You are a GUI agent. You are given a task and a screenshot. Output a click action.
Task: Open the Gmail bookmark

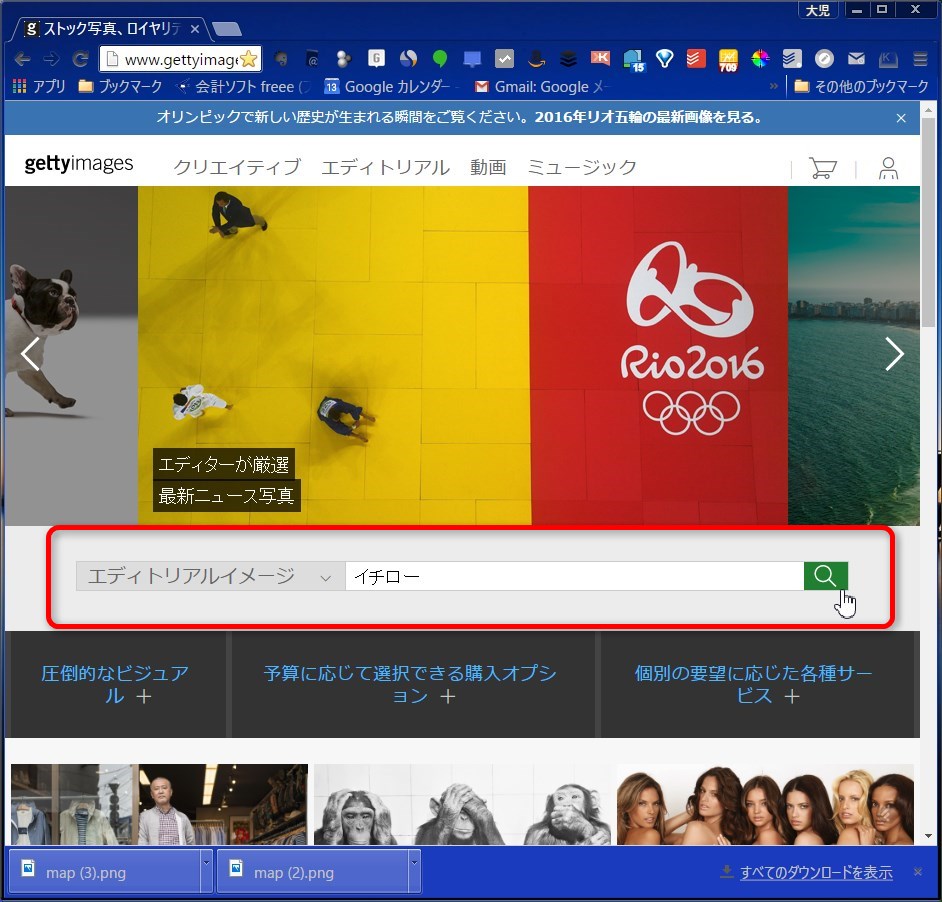541,87
